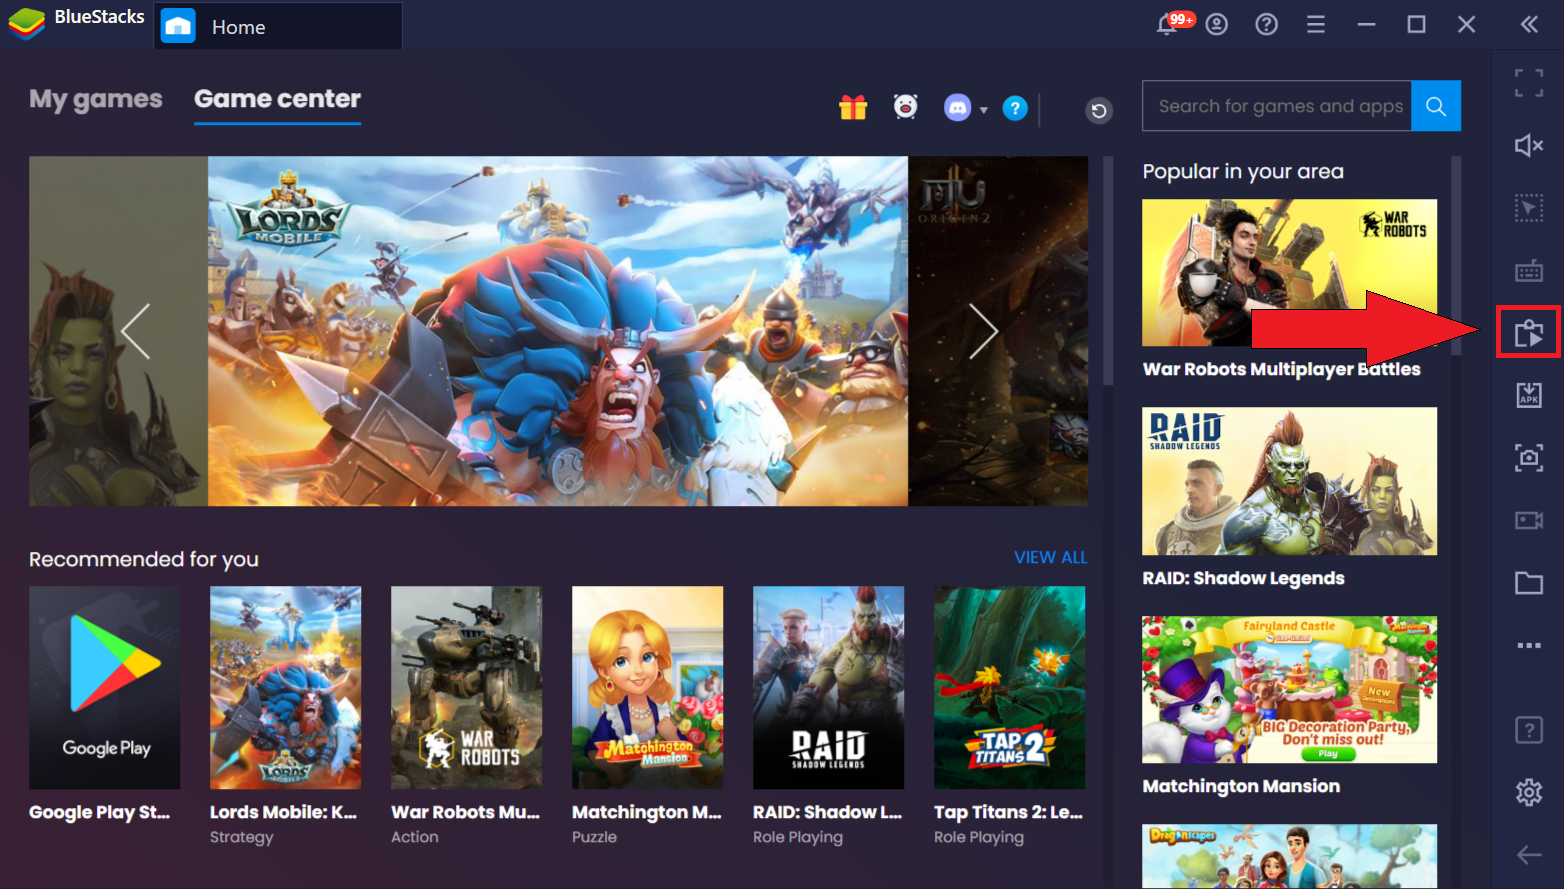This screenshot has height=889, width=1564.
Task: Open Lords Mobile recommended game tile
Action: 286,688
